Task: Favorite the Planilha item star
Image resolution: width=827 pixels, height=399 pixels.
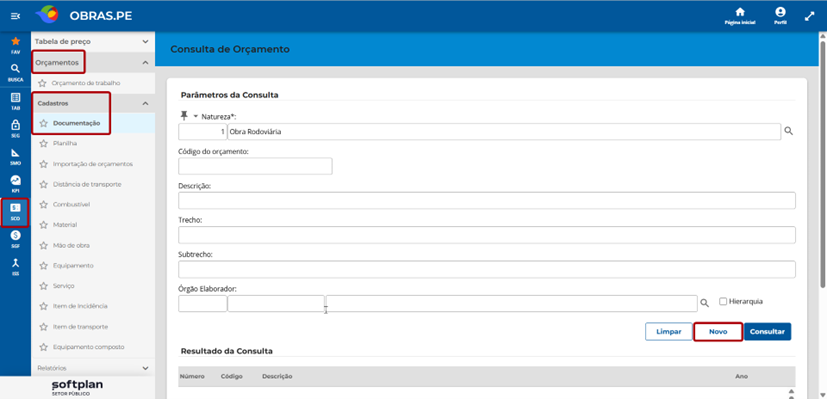Action: click(44, 143)
